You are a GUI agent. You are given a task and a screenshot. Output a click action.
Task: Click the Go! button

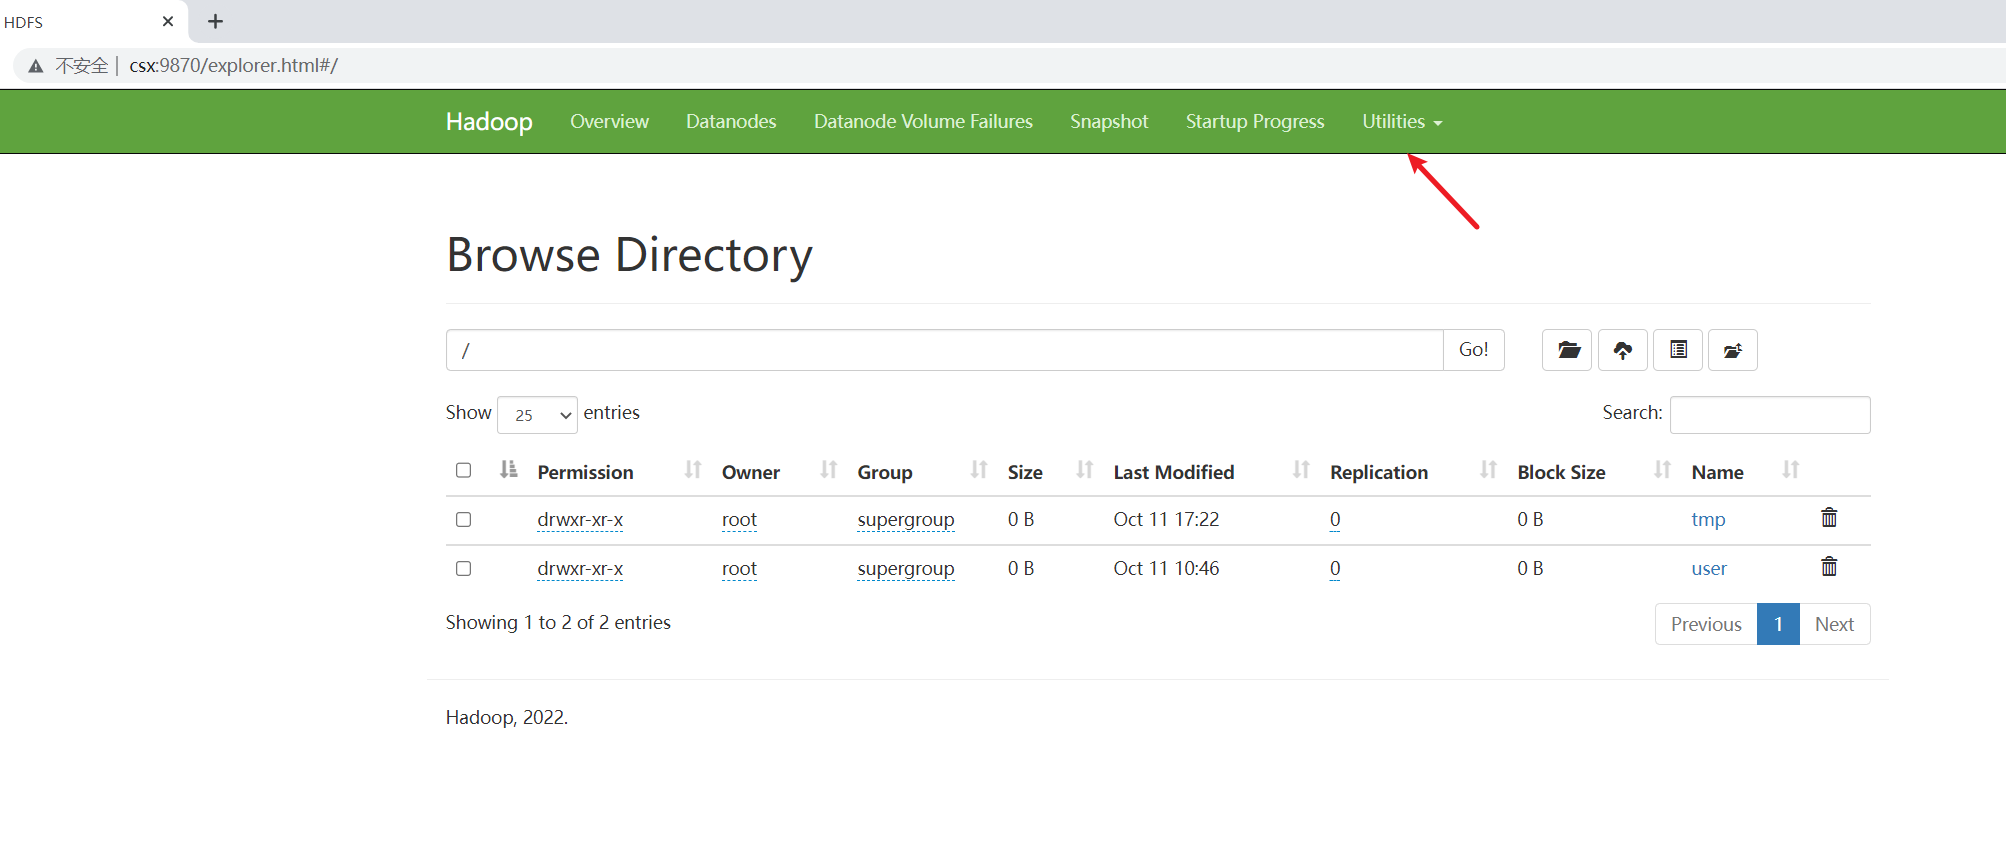coord(1473,350)
